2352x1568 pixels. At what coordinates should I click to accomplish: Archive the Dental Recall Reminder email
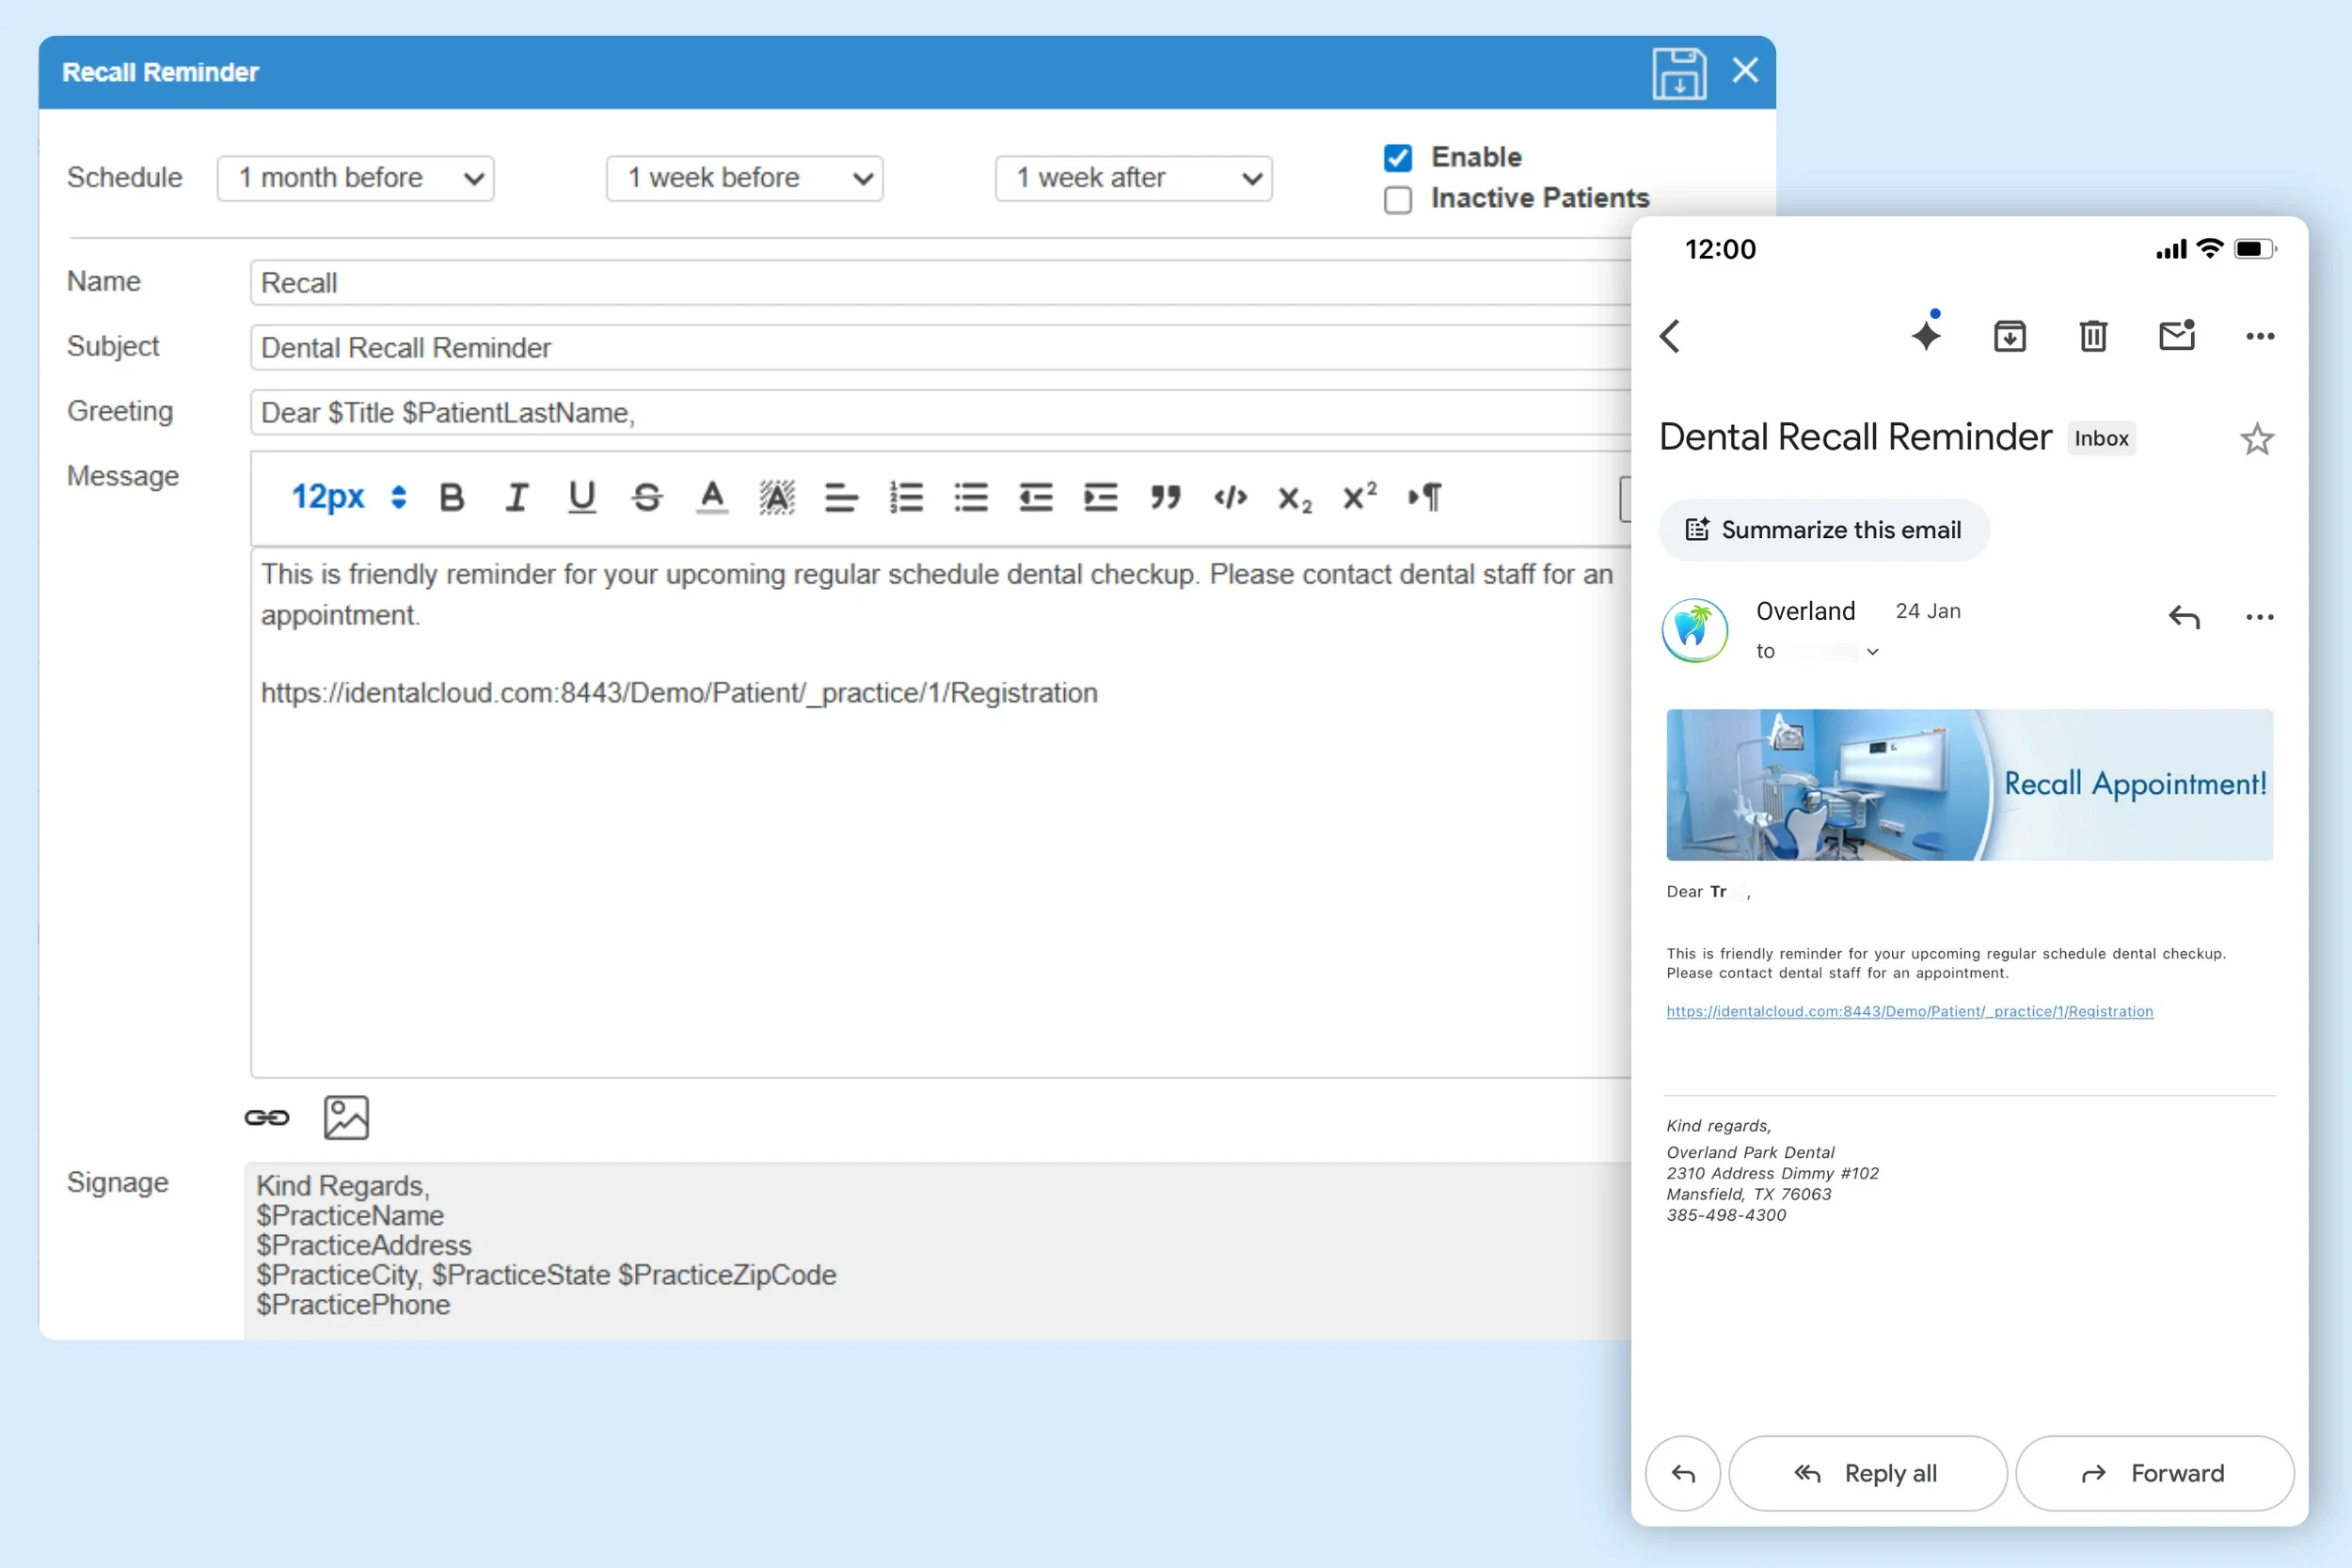click(2009, 336)
